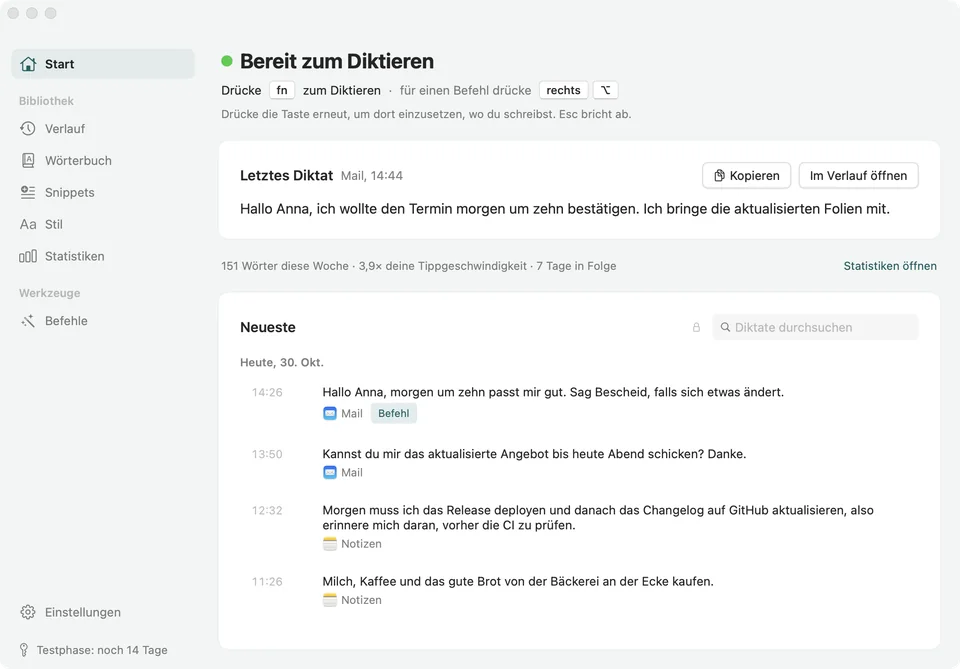Click the gear icon for Einstellungen
This screenshot has width=960, height=669.
(x=28, y=612)
